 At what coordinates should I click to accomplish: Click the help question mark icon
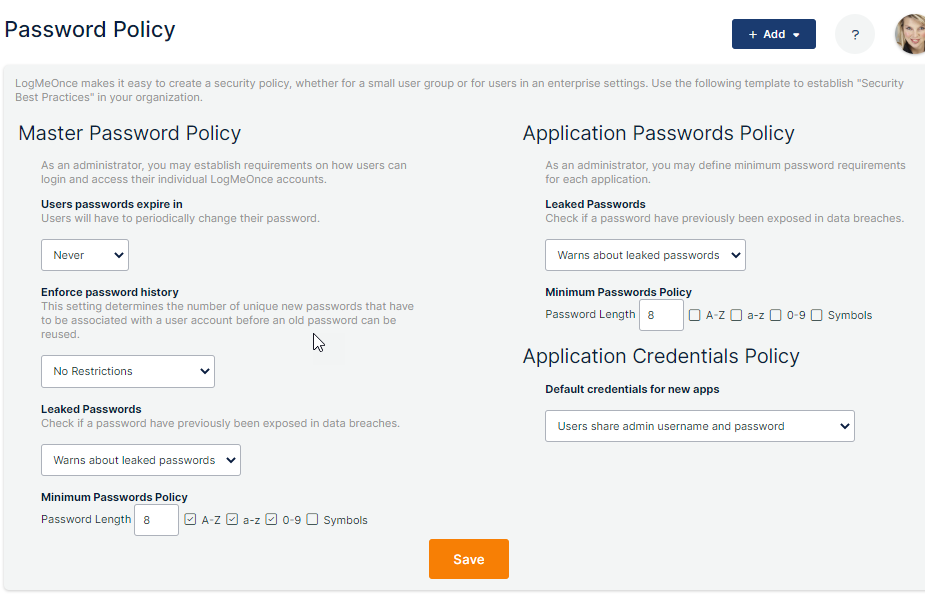(854, 34)
